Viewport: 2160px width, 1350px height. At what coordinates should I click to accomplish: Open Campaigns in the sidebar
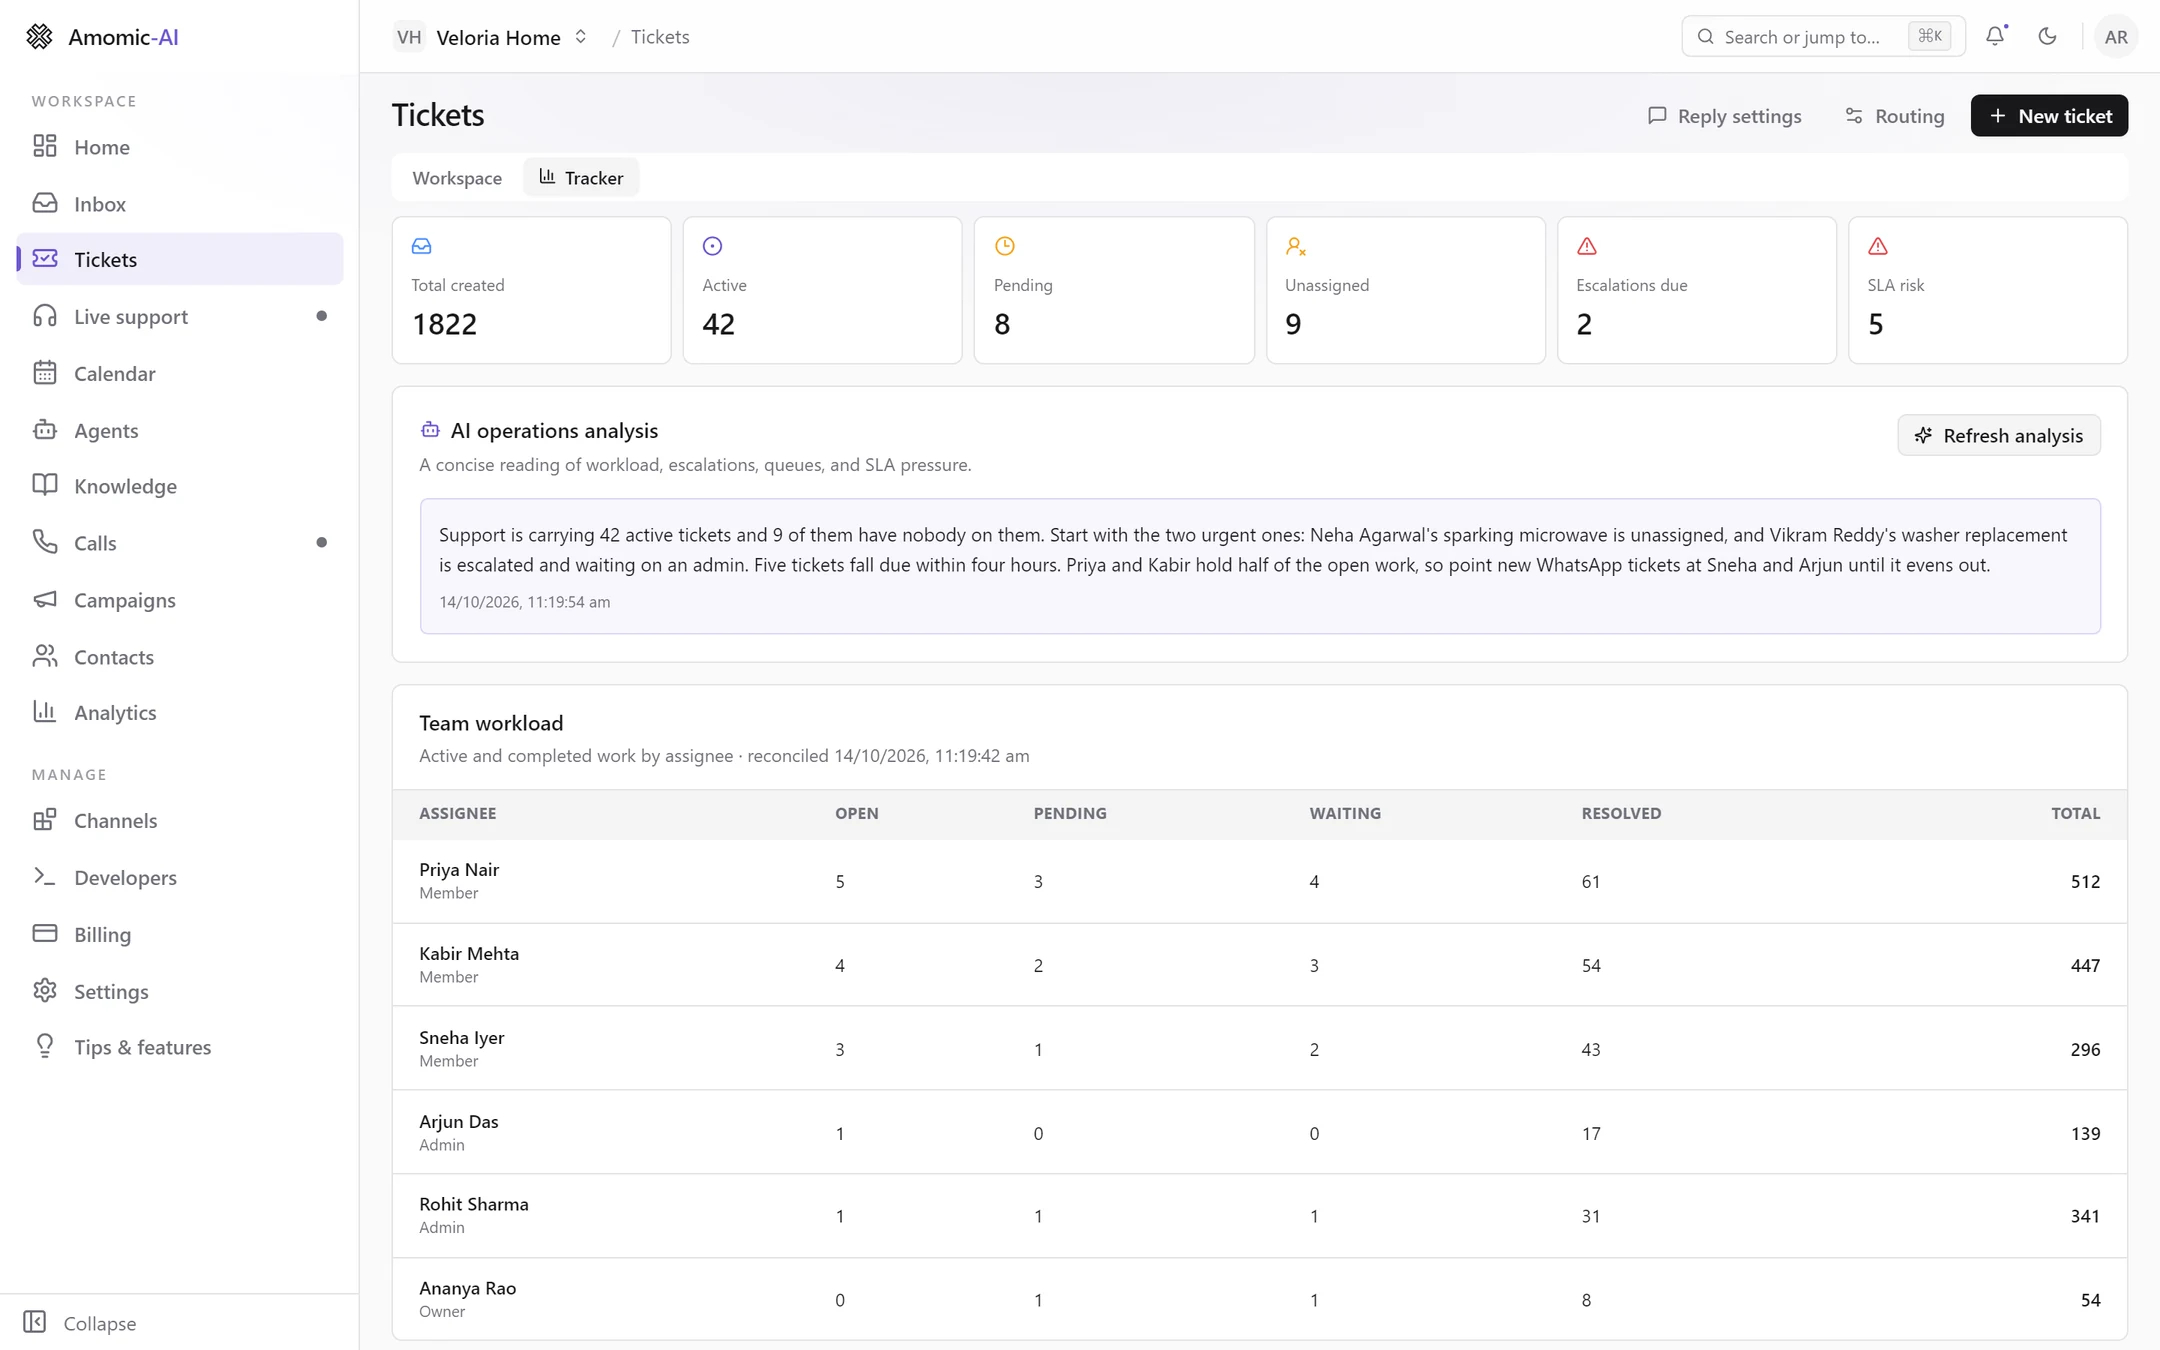(180, 600)
